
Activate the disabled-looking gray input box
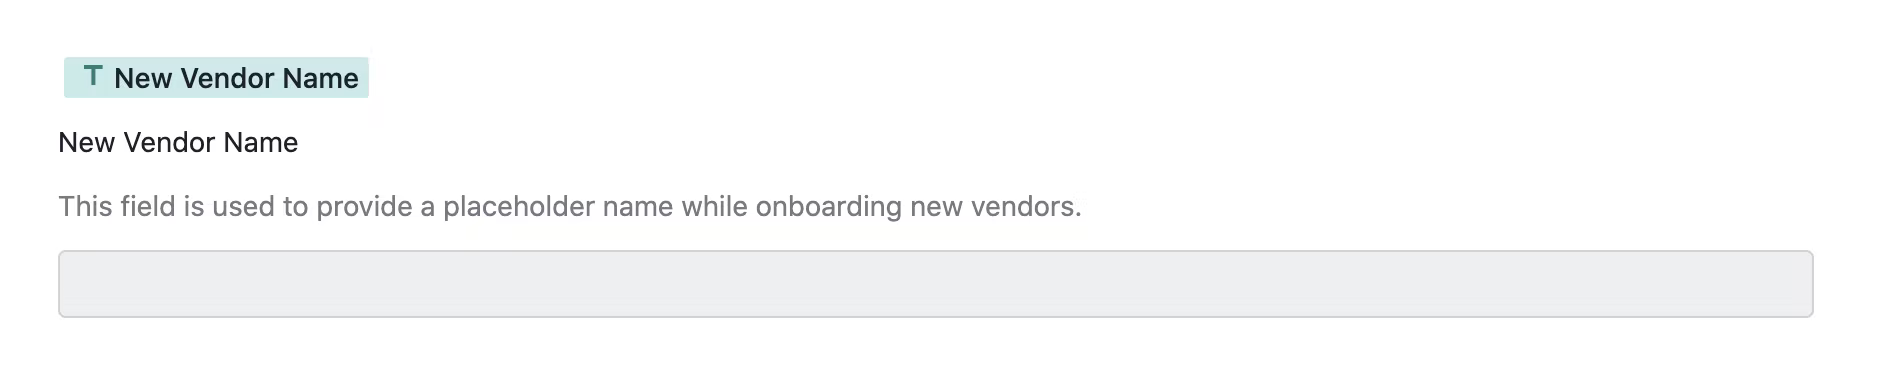pos(935,284)
